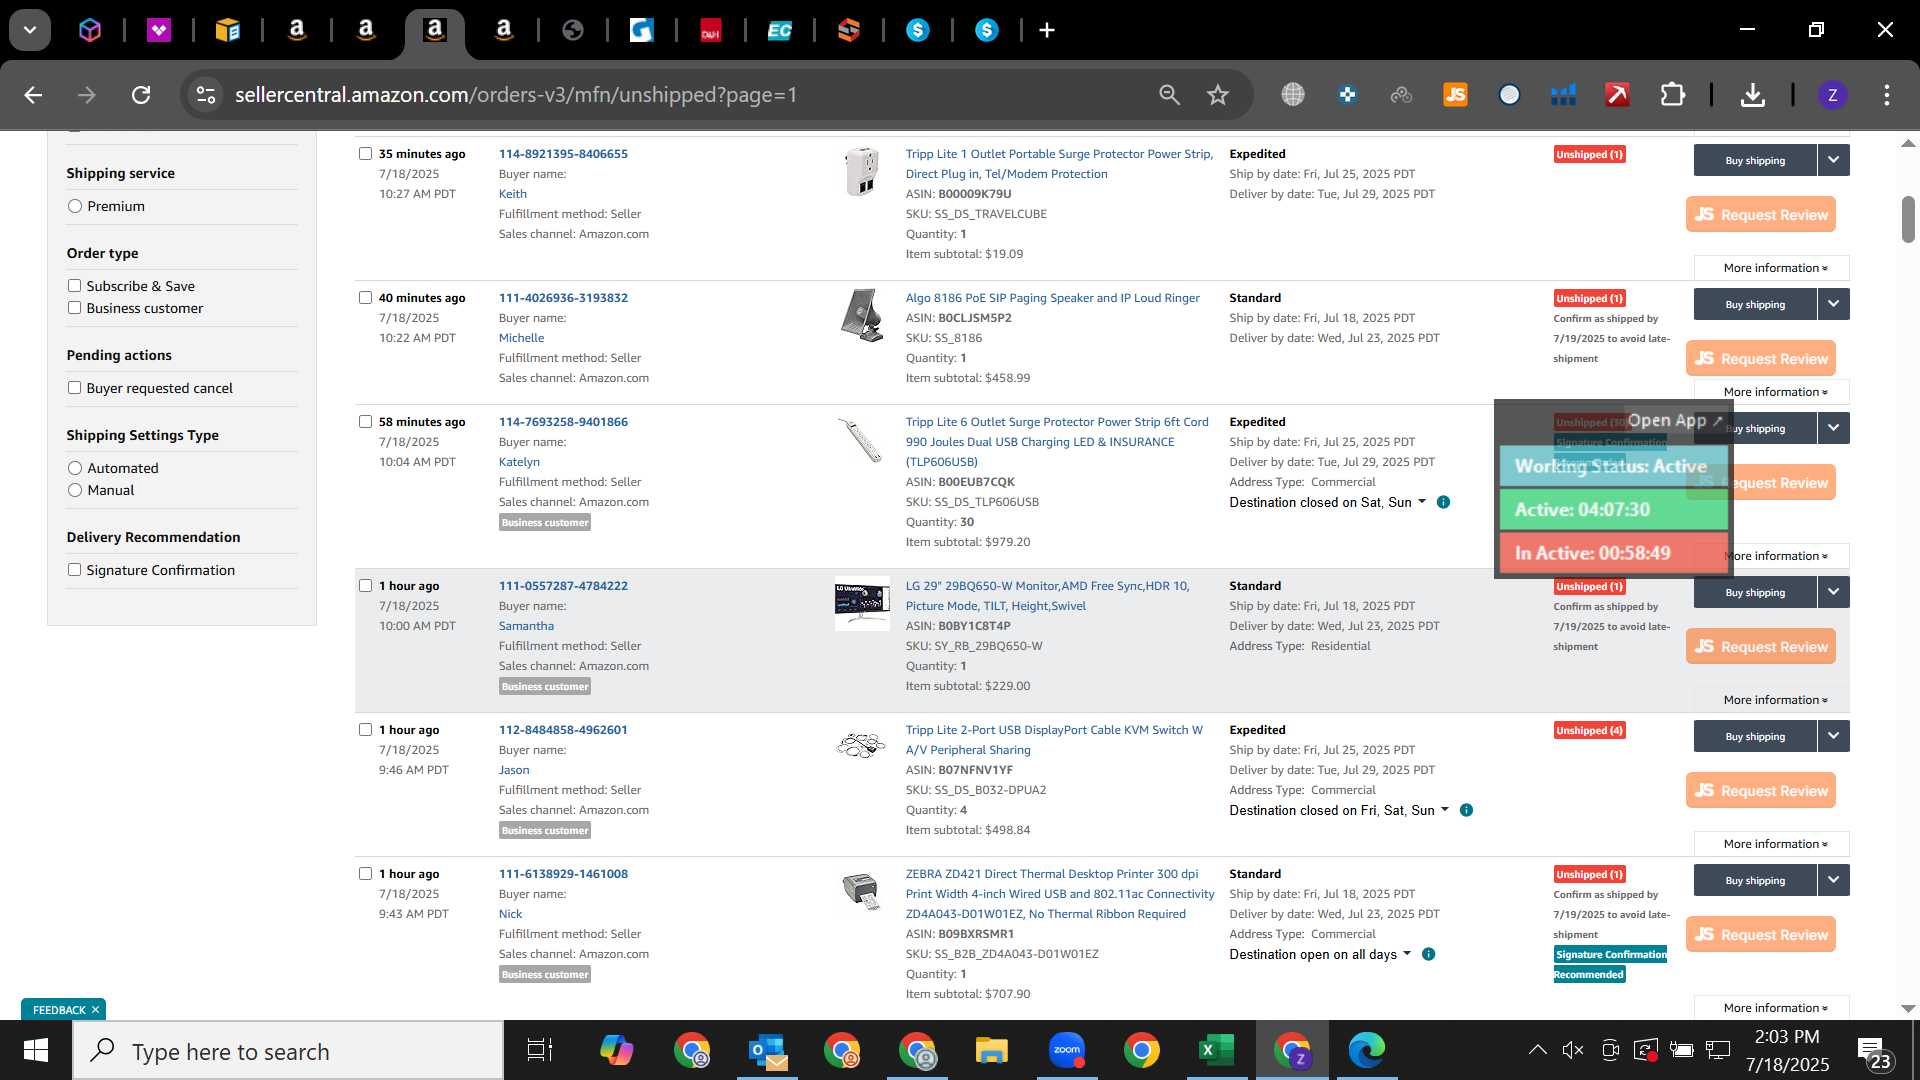Open the browser downloads icon
The image size is (1920, 1080).
tap(1752, 95)
